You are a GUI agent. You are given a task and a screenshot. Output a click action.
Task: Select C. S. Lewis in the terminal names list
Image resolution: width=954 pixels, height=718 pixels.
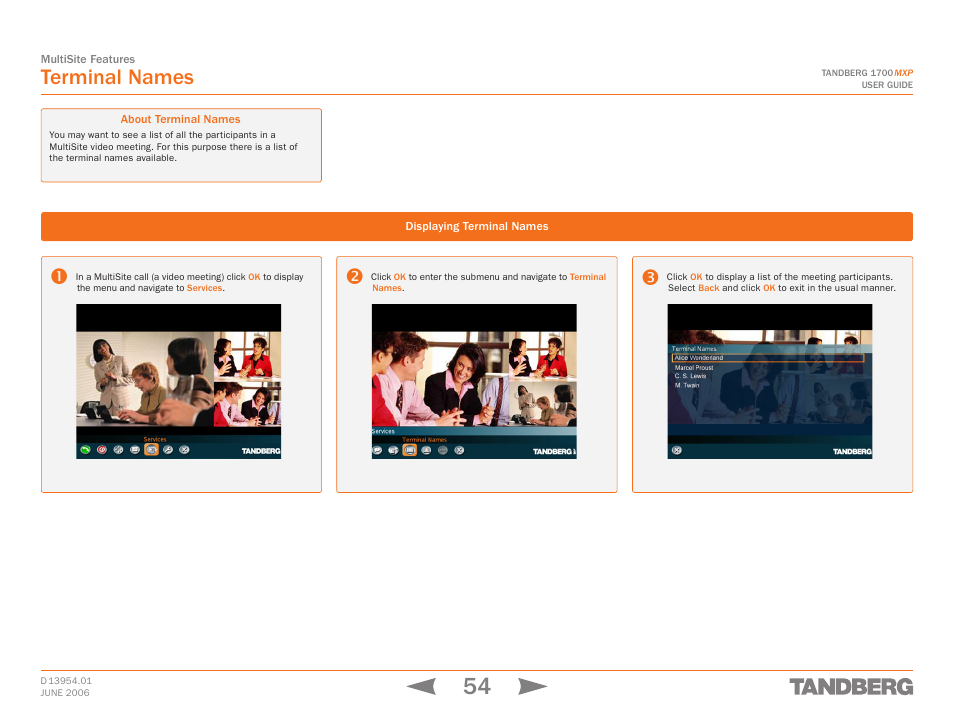[690, 376]
